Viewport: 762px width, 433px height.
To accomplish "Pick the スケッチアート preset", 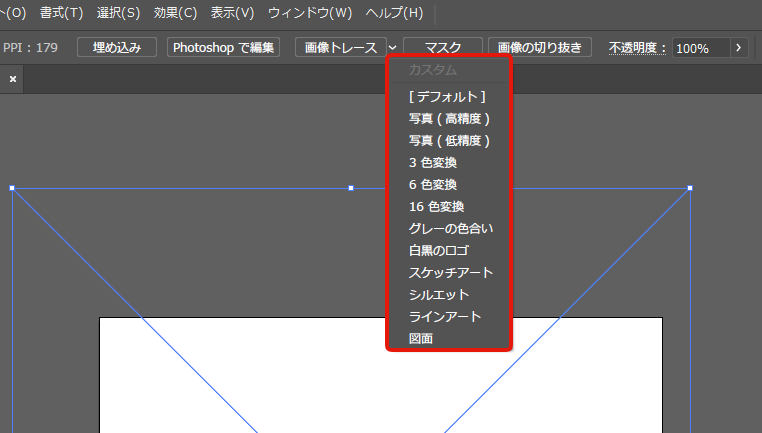I will tap(451, 273).
